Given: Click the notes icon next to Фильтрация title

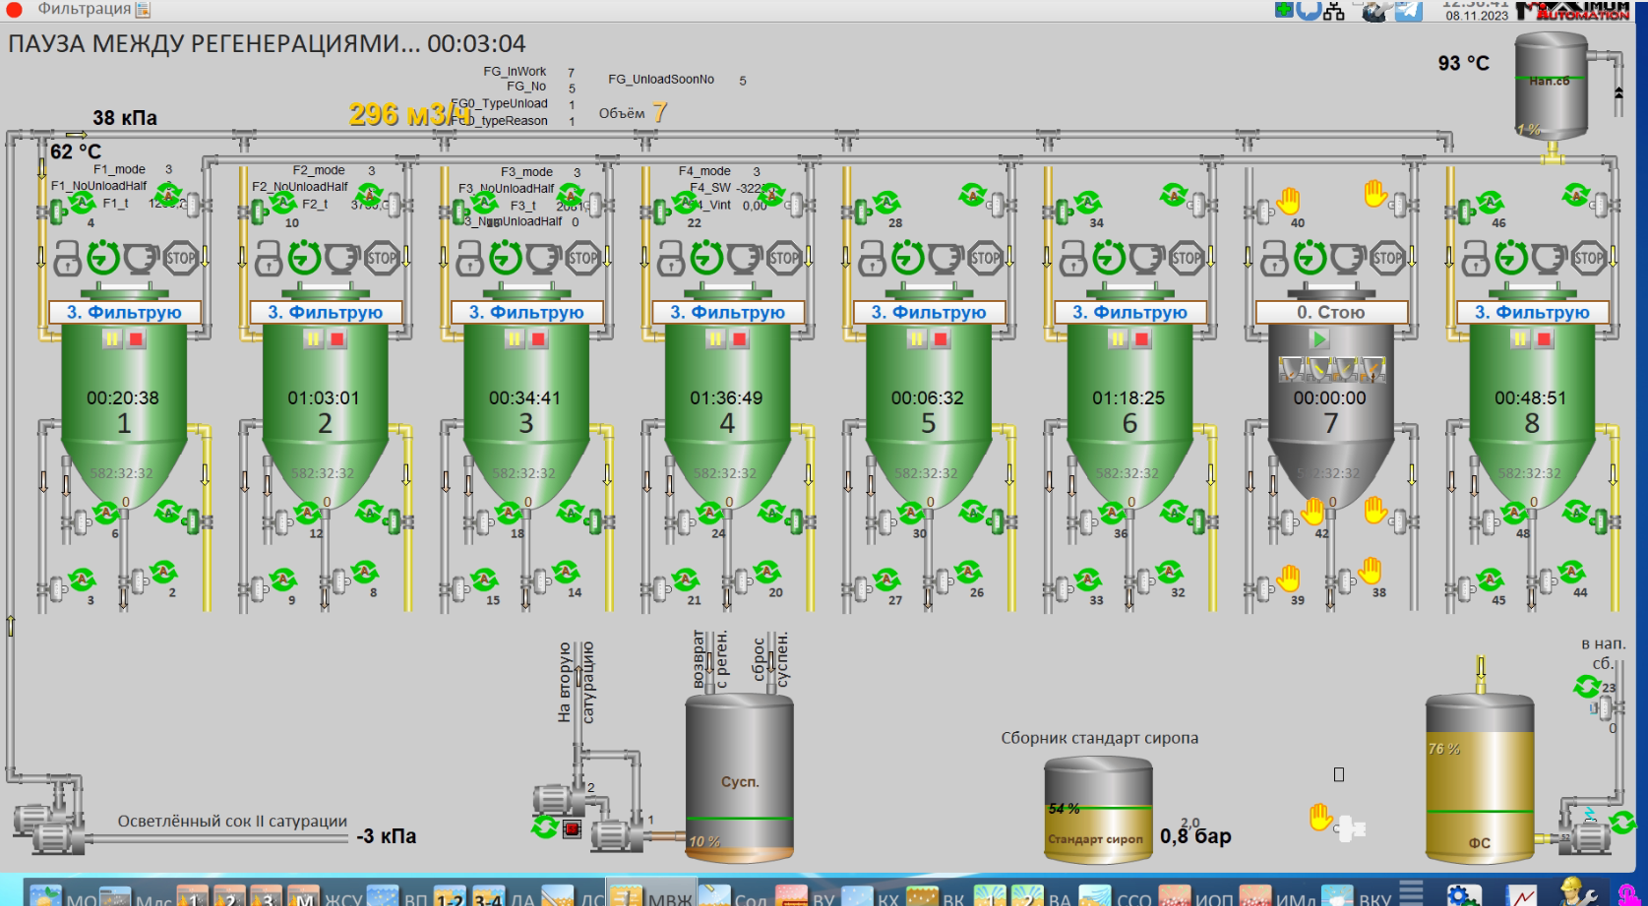Looking at the screenshot, I should (143, 9).
